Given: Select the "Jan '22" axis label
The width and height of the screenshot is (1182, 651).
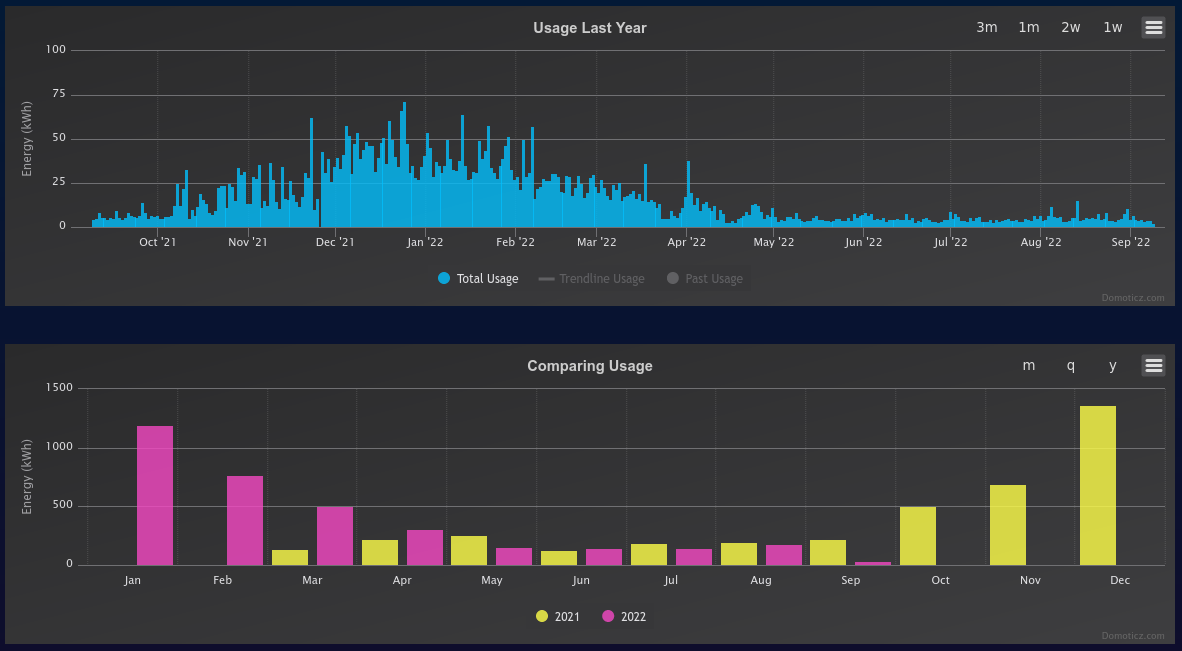Looking at the screenshot, I should pyautogui.click(x=425, y=242).
